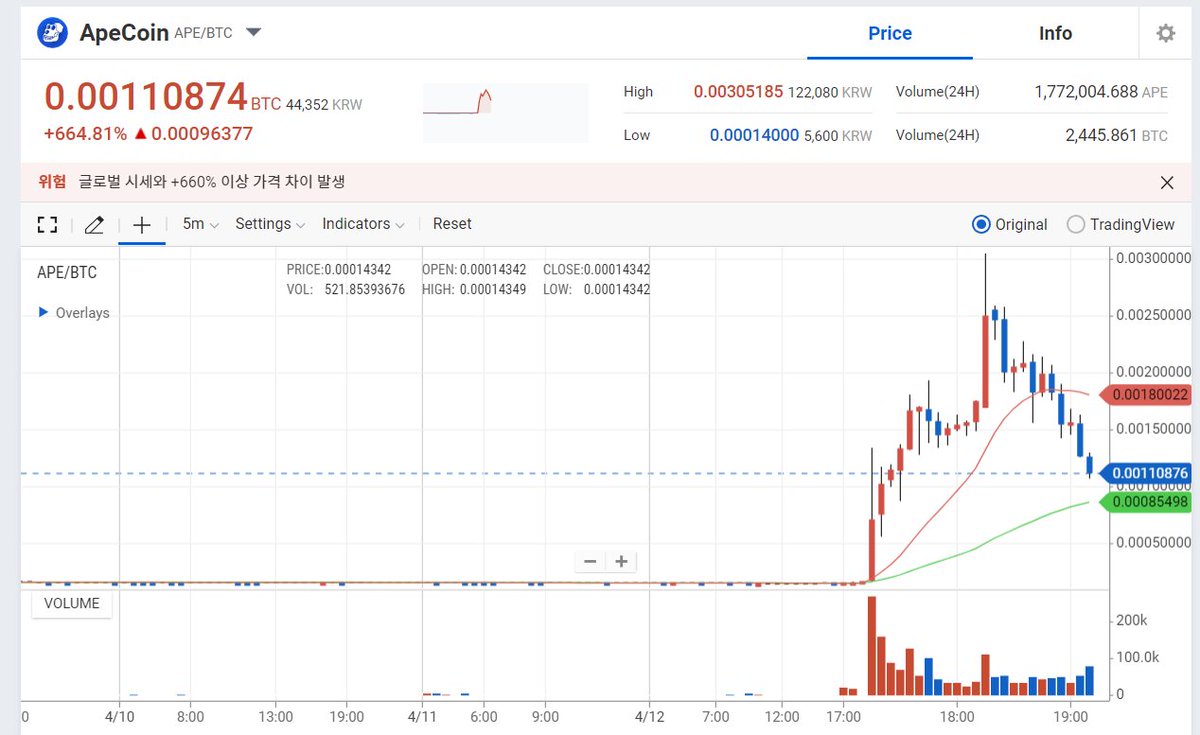Click the plus icon to add a chart
The height and width of the screenshot is (735, 1200).
[x=142, y=224]
